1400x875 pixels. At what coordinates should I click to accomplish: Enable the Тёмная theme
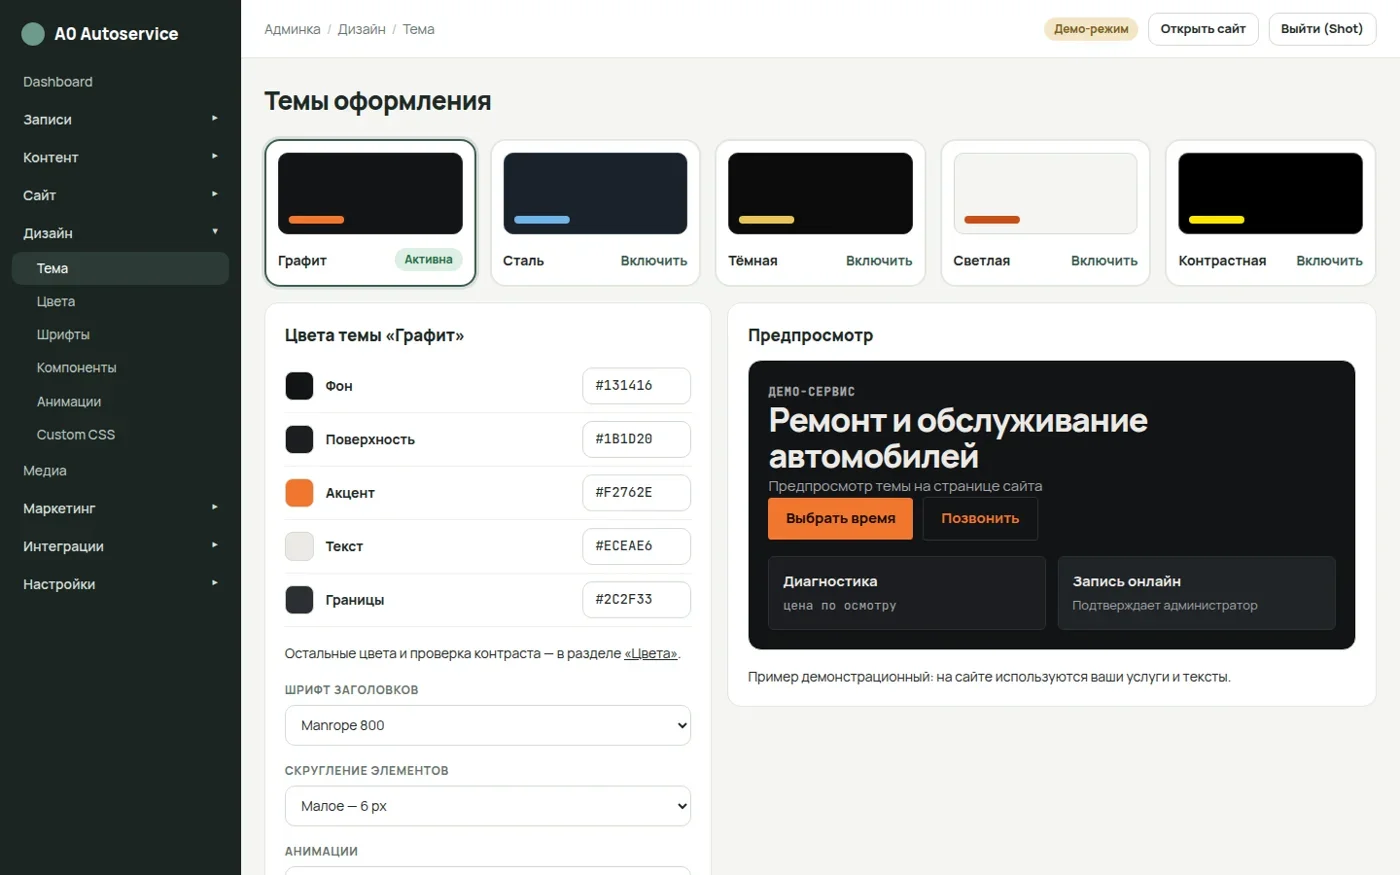pos(879,261)
